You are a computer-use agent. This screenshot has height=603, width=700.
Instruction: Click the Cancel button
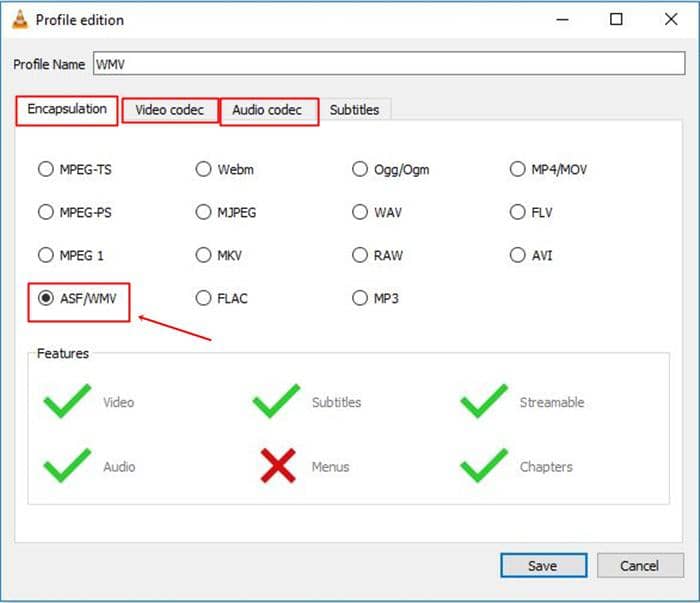(x=640, y=565)
